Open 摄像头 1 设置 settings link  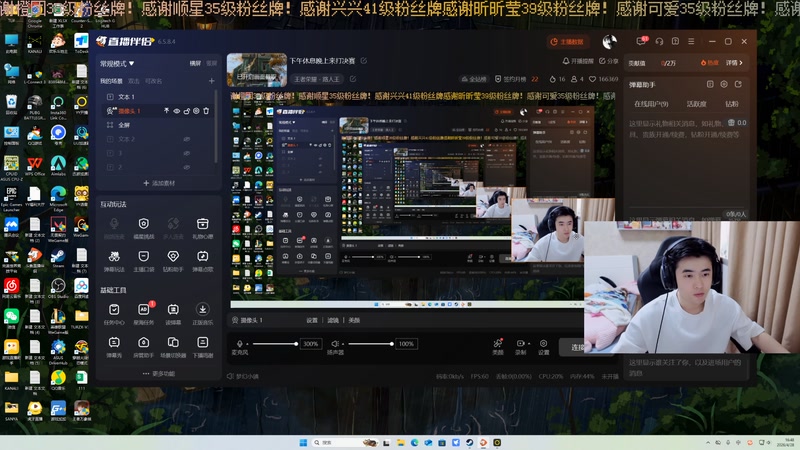312,320
